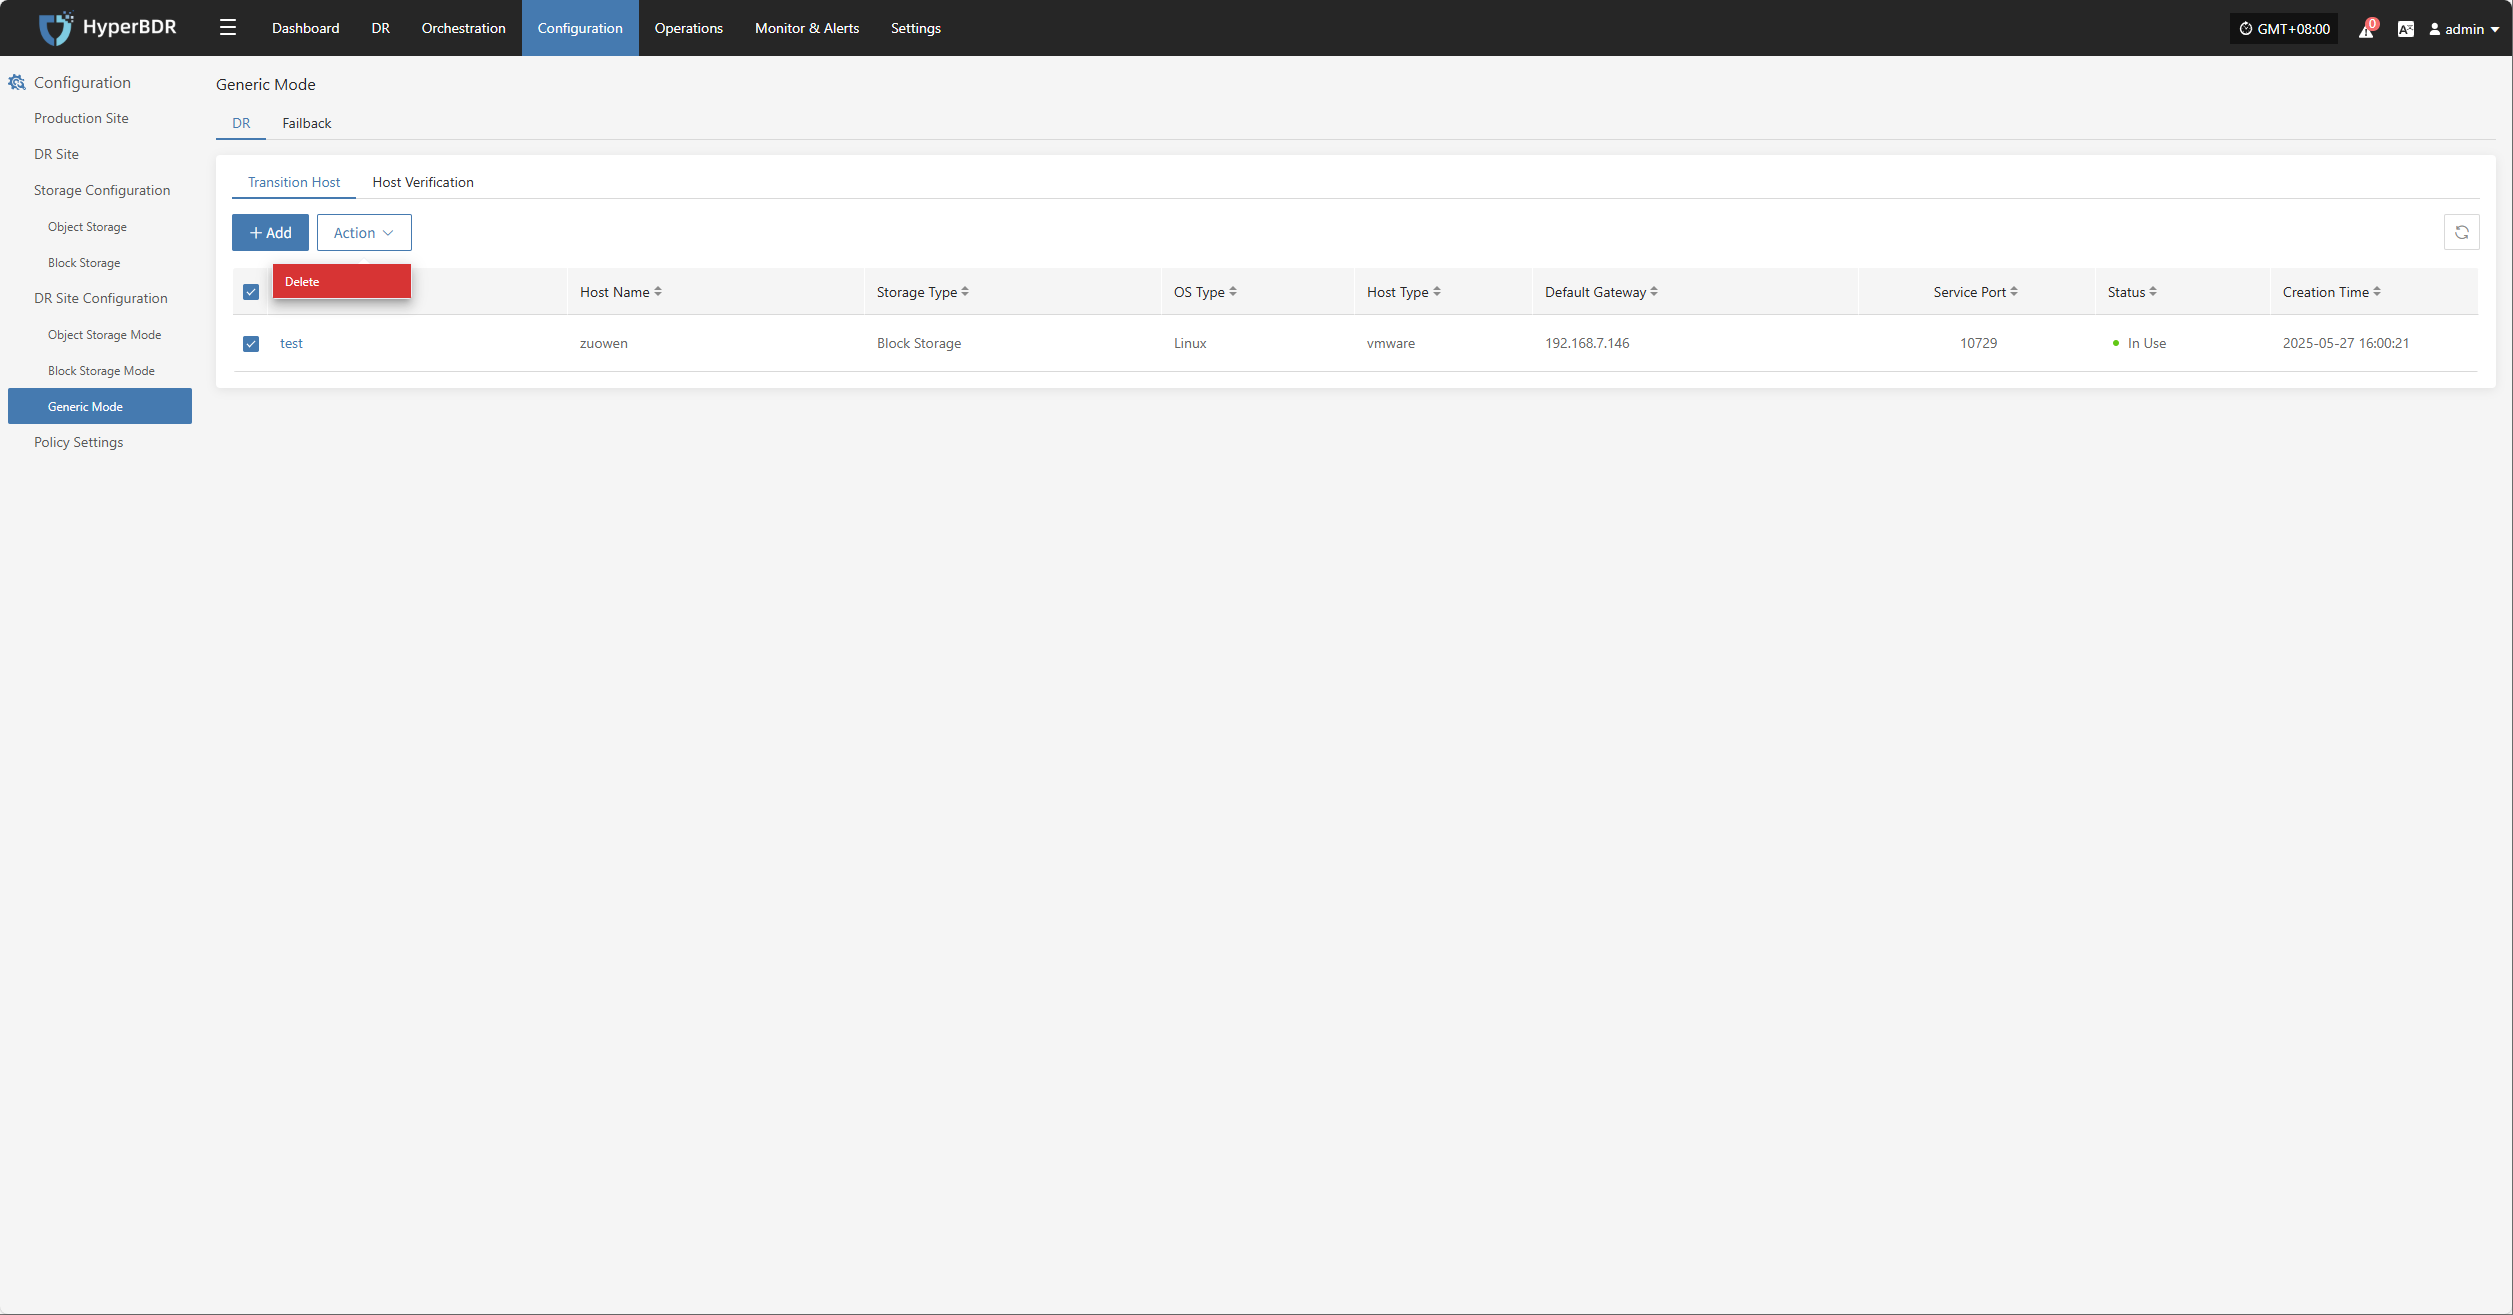Sort by Creation Time column arrows
The width and height of the screenshot is (2513, 1315).
[x=2377, y=292]
